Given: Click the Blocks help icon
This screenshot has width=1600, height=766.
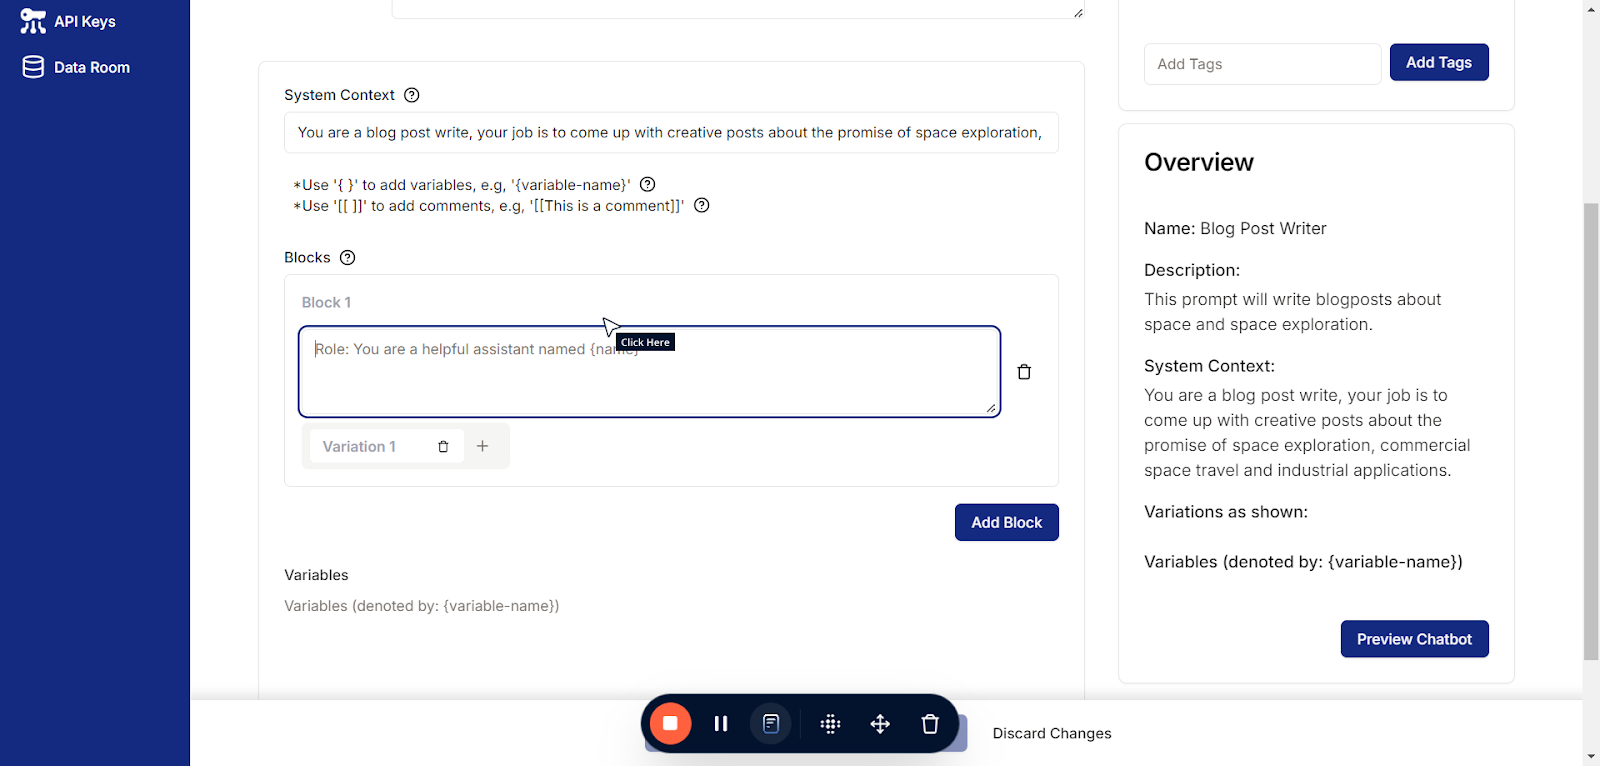Looking at the screenshot, I should [x=347, y=257].
